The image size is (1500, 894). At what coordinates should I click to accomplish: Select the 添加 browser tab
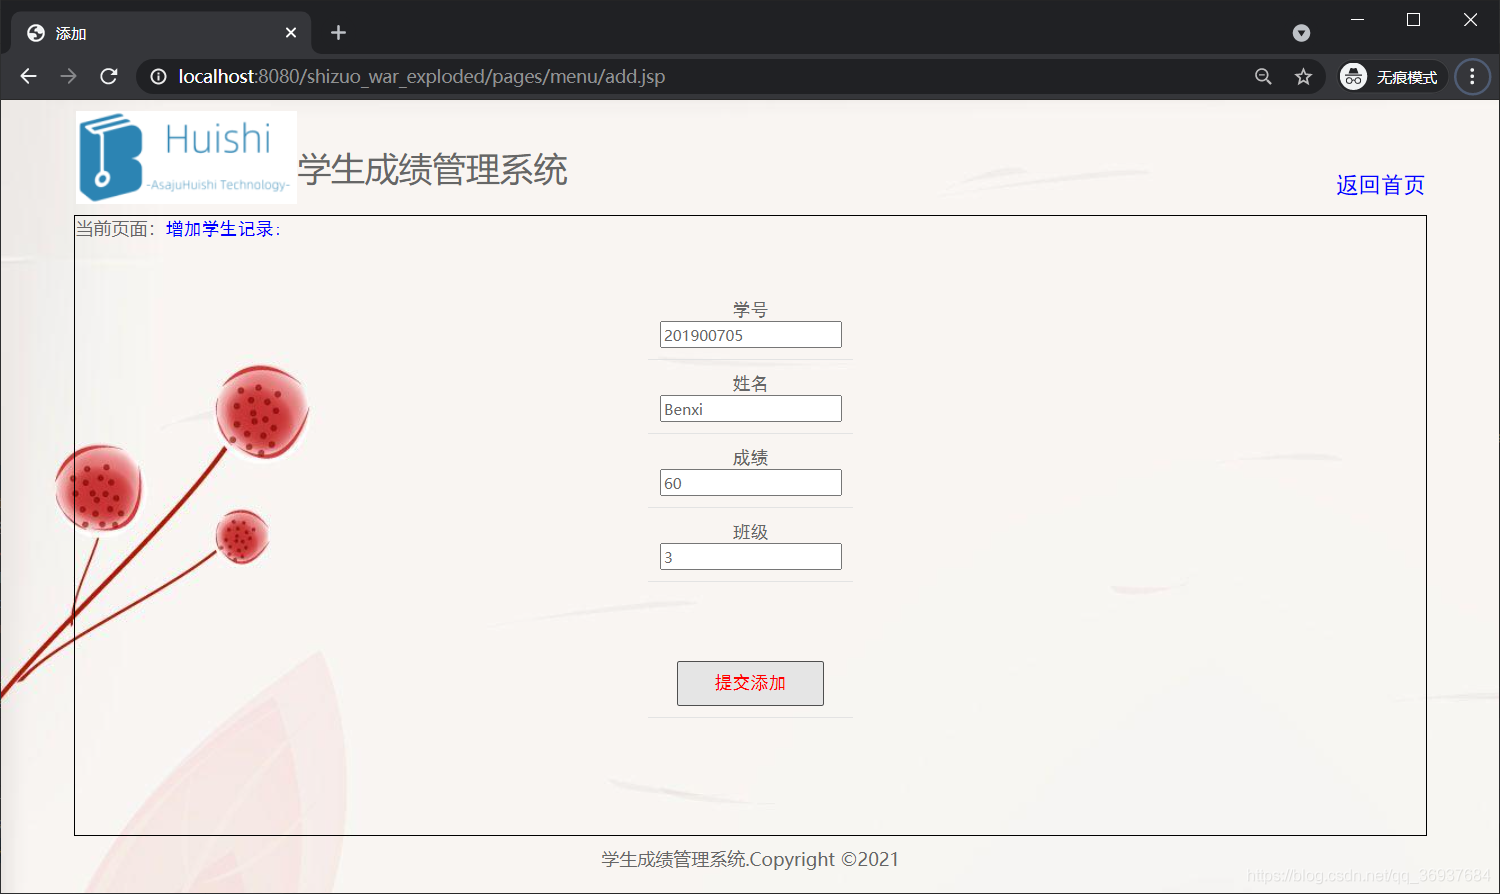pyautogui.click(x=162, y=33)
